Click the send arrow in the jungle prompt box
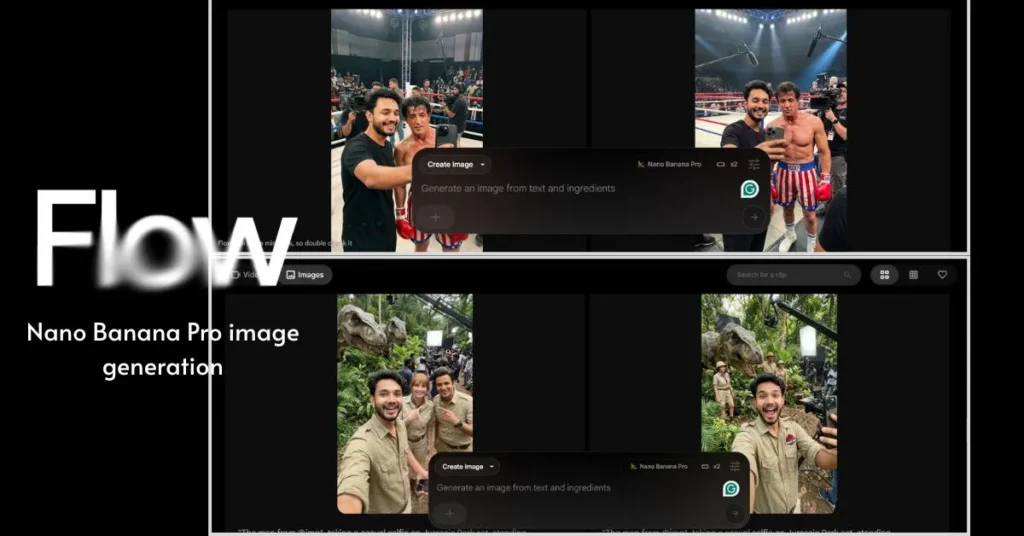The width and height of the screenshot is (1024, 536). pyautogui.click(x=735, y=514)
